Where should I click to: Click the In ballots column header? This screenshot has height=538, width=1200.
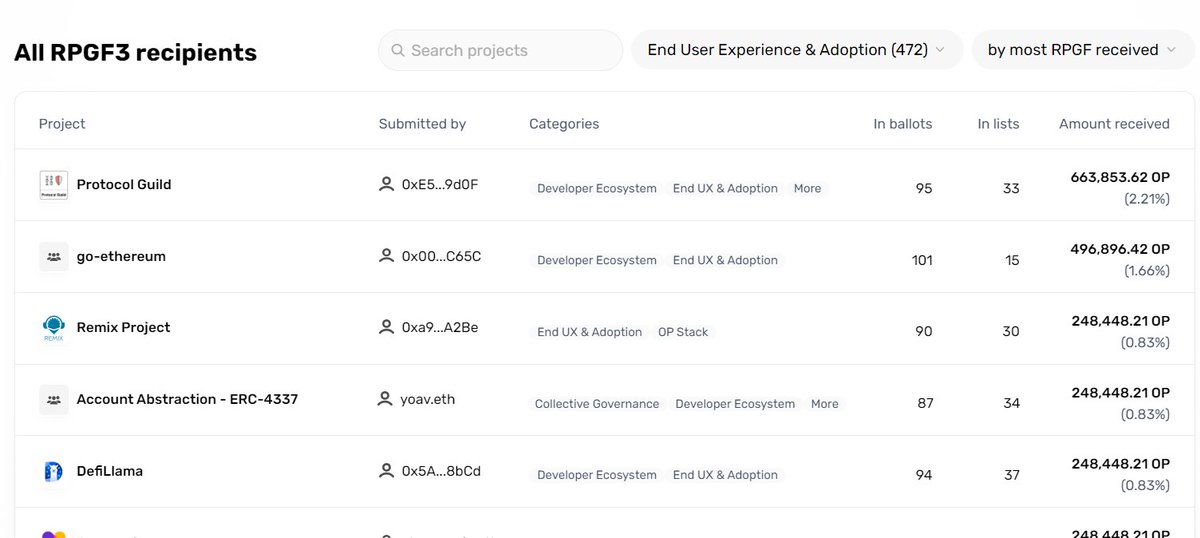pyautogui.click(x=903, y=124)
